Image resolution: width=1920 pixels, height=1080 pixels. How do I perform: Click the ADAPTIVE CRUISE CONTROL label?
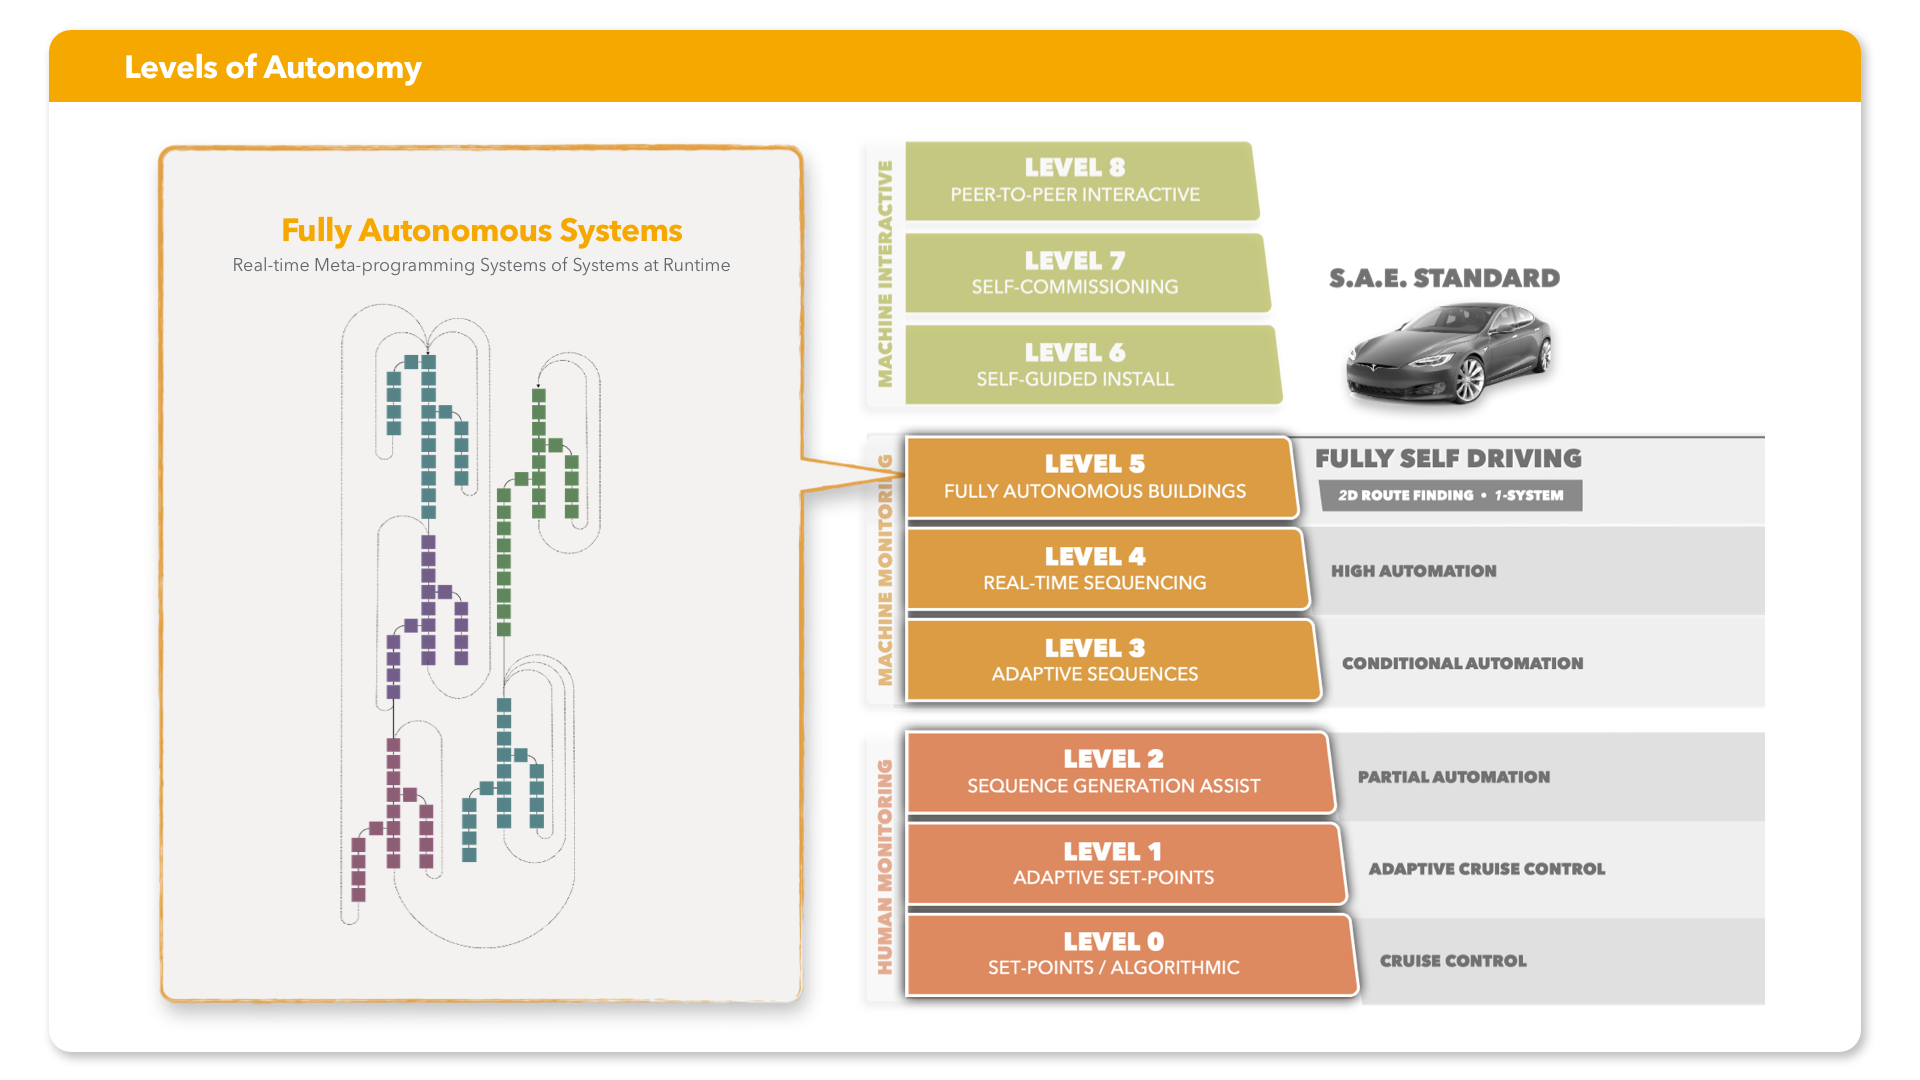(1486, 869)
